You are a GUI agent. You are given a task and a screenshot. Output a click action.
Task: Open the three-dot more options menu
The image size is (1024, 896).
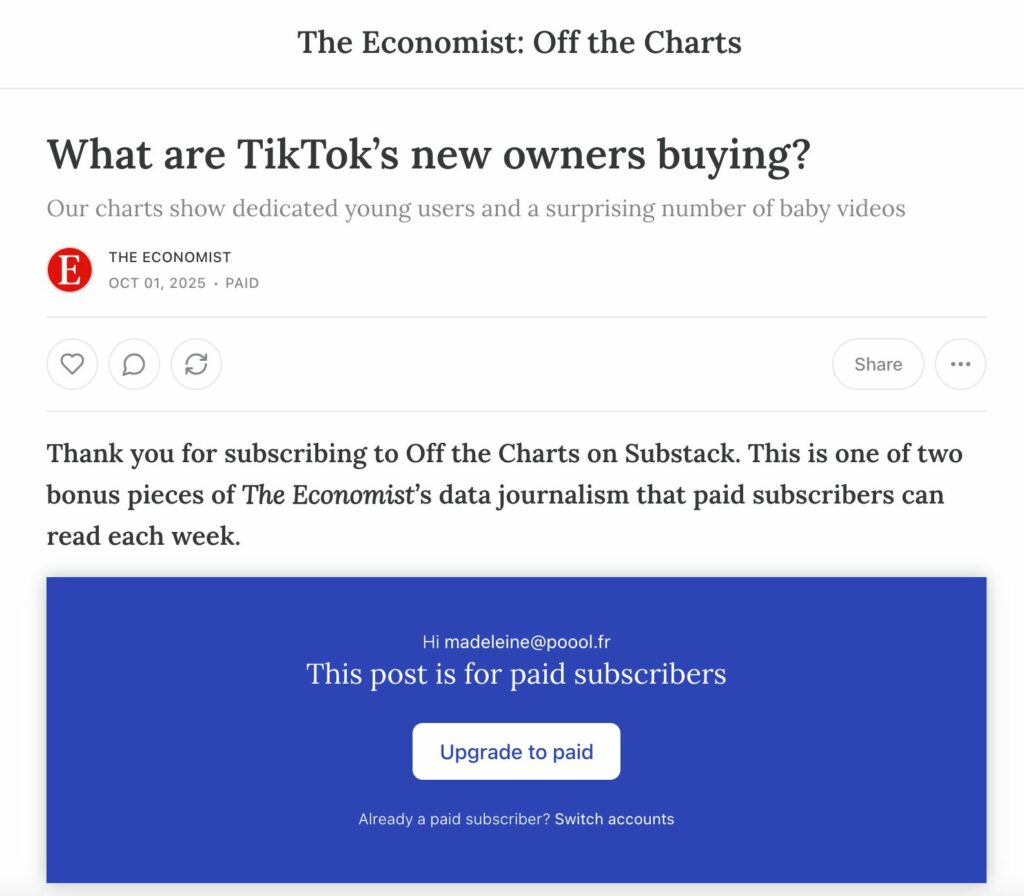click(960, 364)
